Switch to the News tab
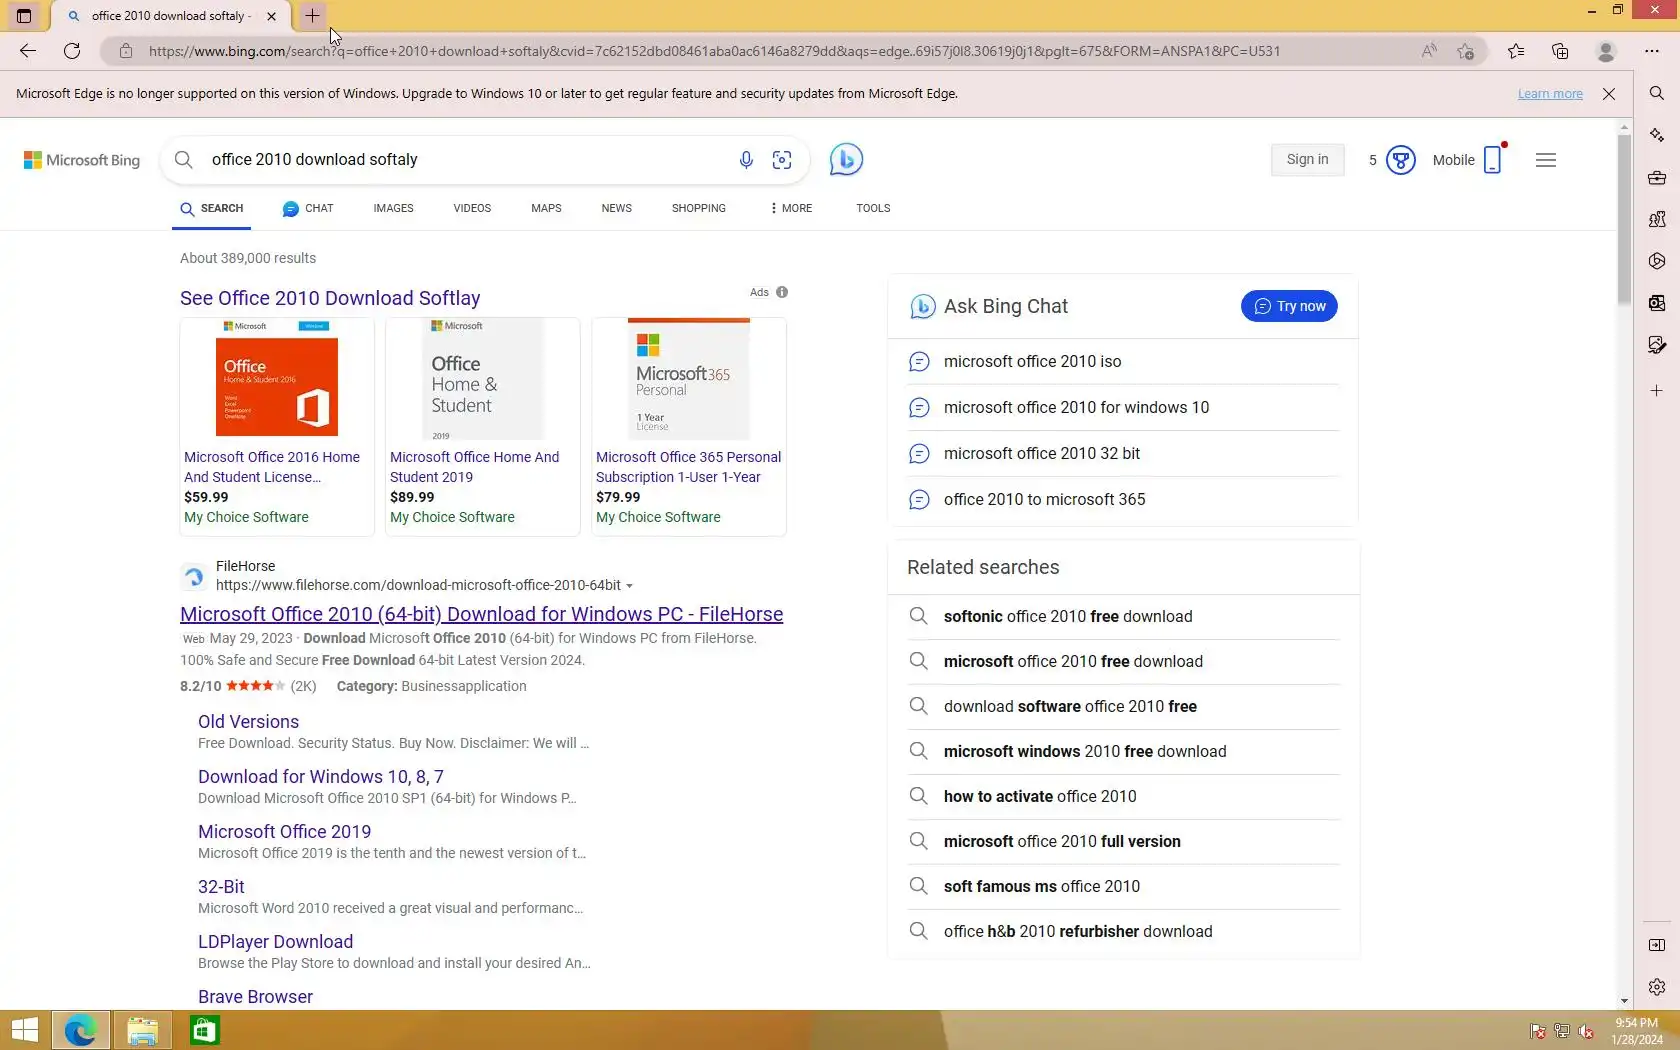1680x1050 pixels. pyautogui.click(x=616, y=208)
